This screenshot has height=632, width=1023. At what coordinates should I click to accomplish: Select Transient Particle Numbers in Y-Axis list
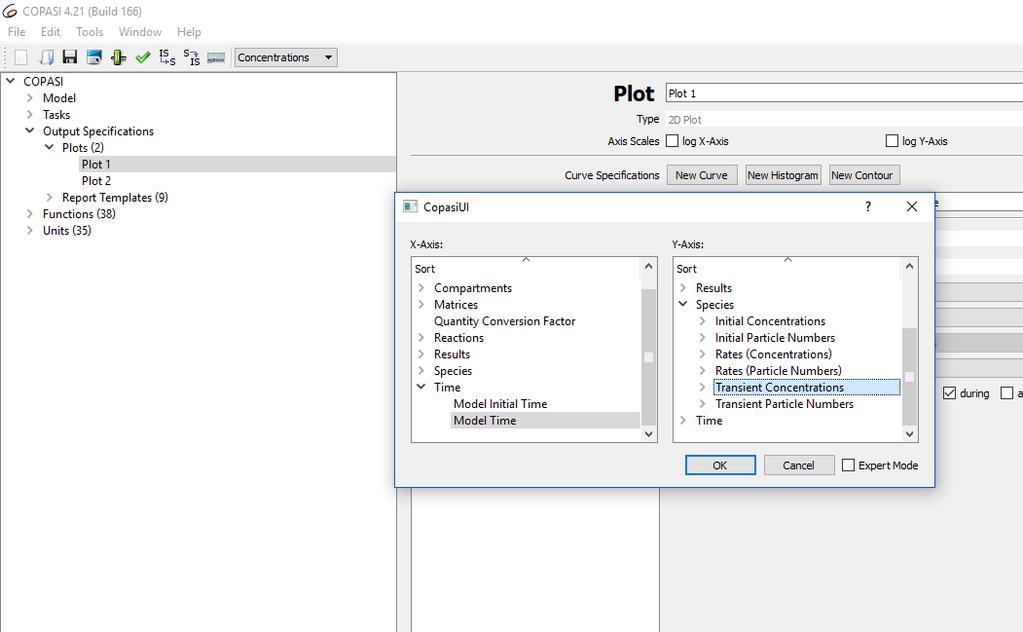tap(784, 404)
